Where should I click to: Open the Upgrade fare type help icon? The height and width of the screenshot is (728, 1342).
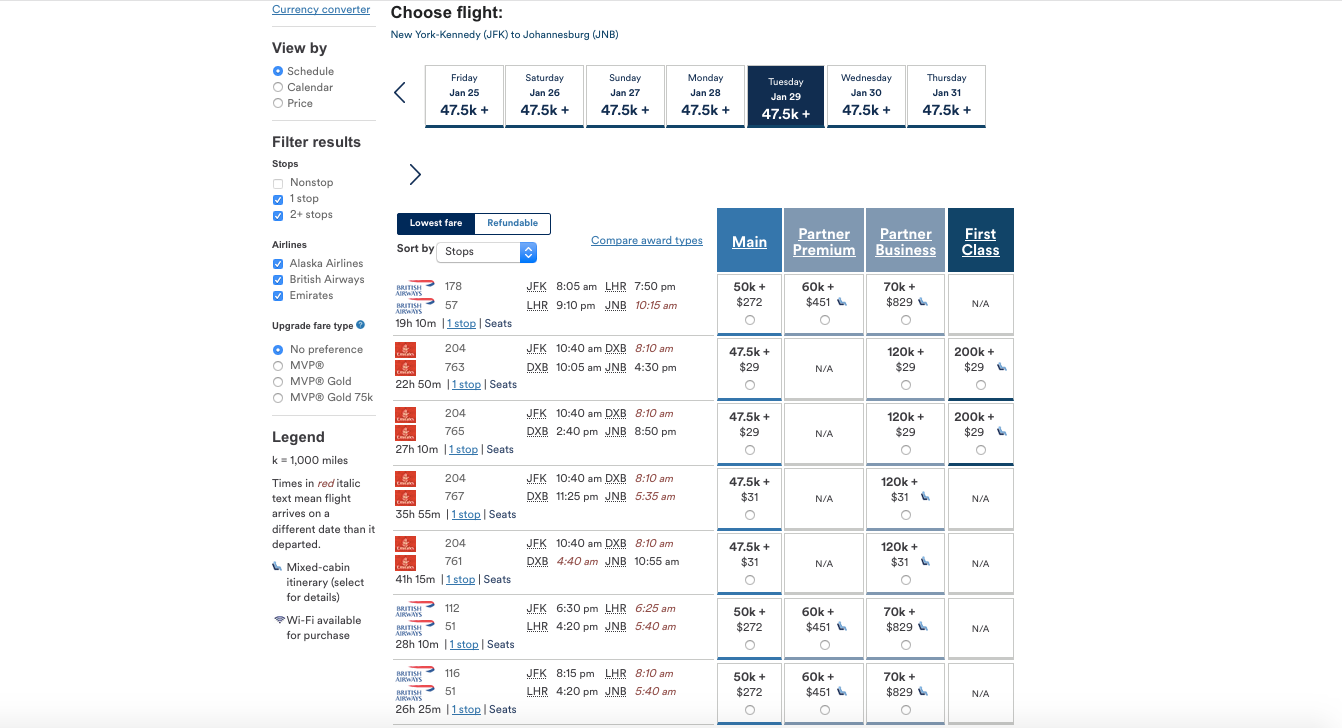point(361,325)
